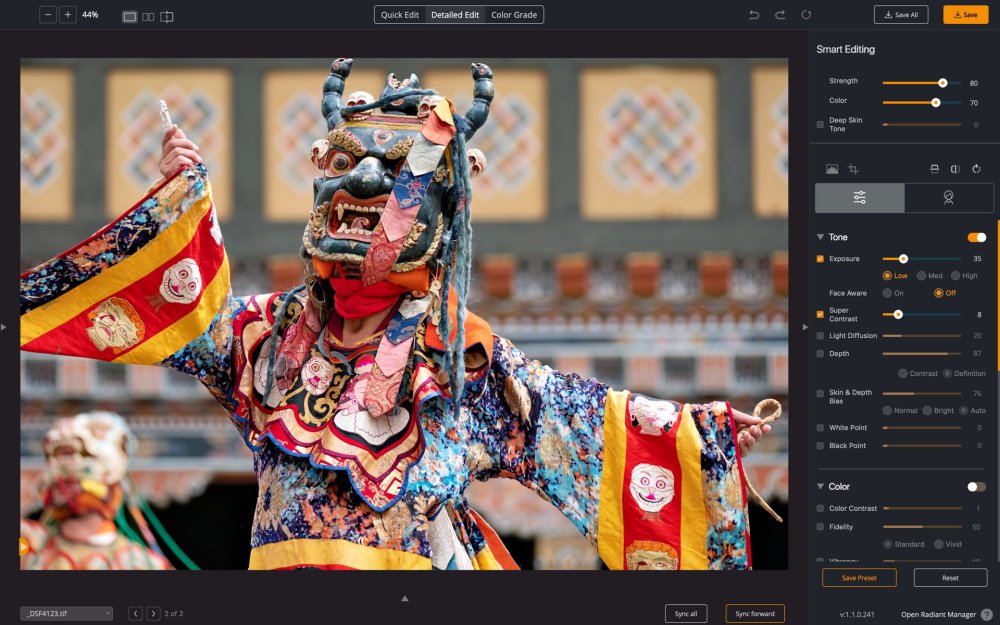Switch to Detailed Edit tab
This screenshot has height=625, width=1000.
(455, 15)
